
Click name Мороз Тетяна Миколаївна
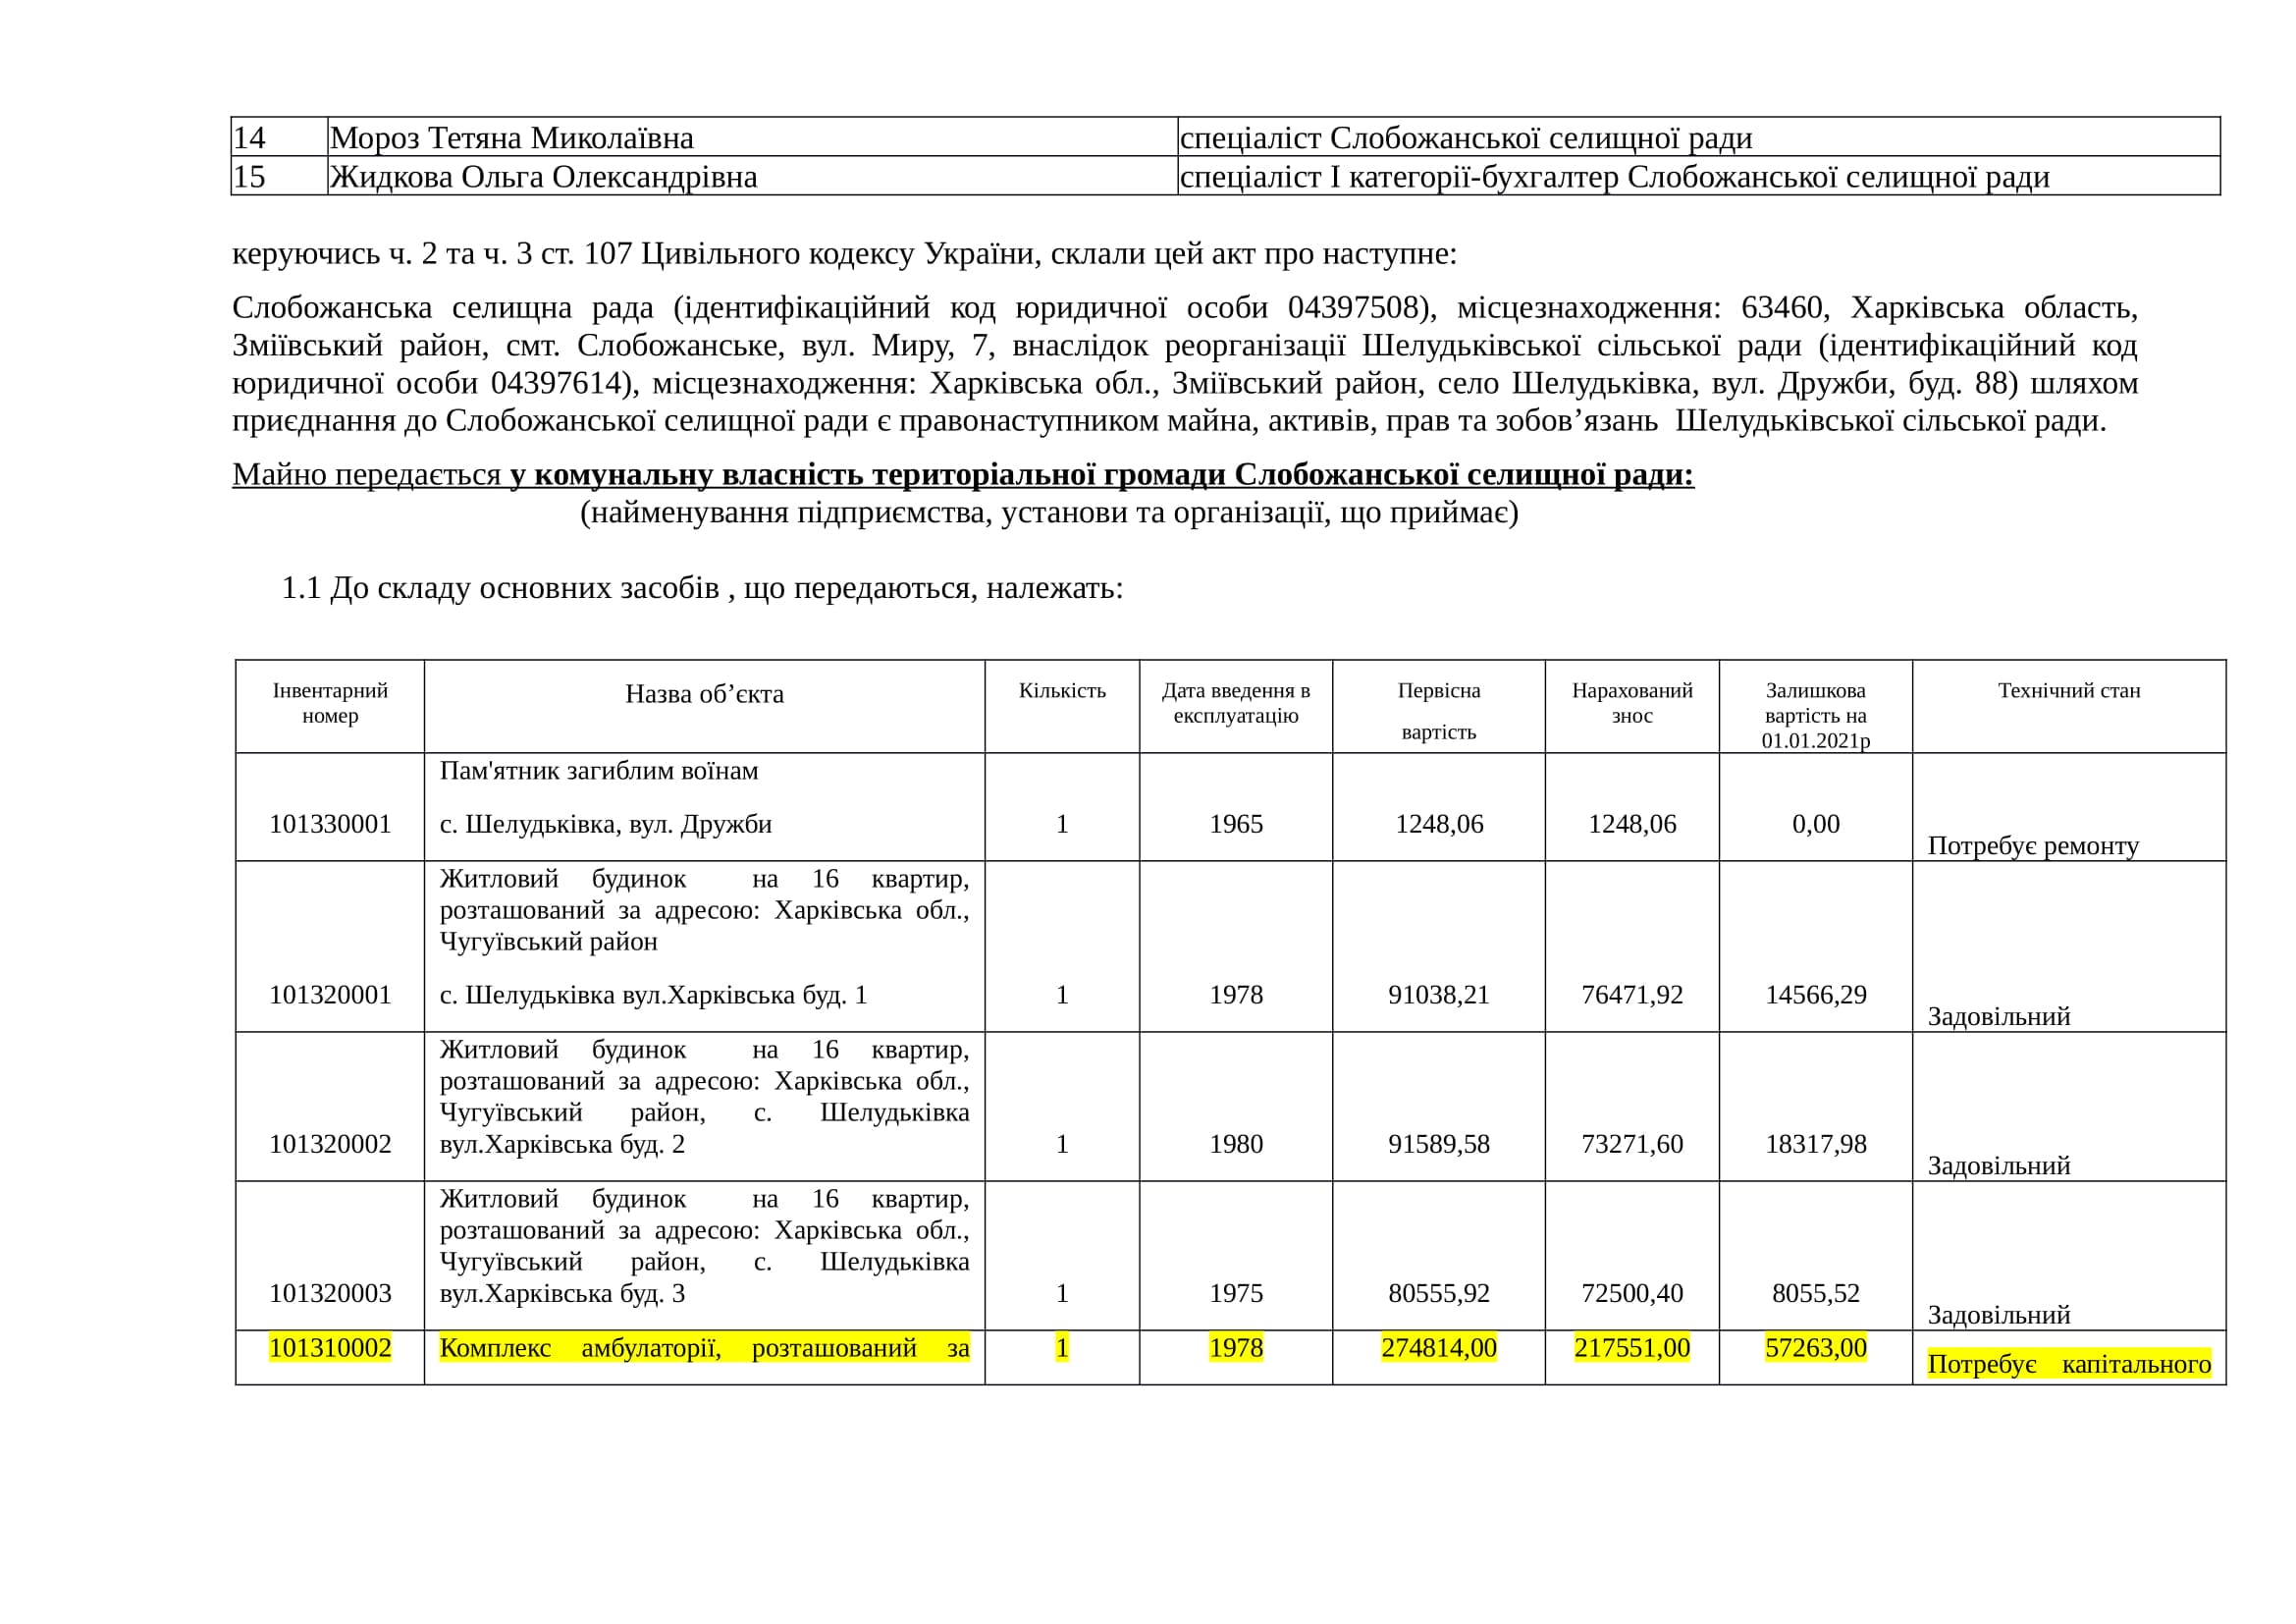(x=511, y=138)
